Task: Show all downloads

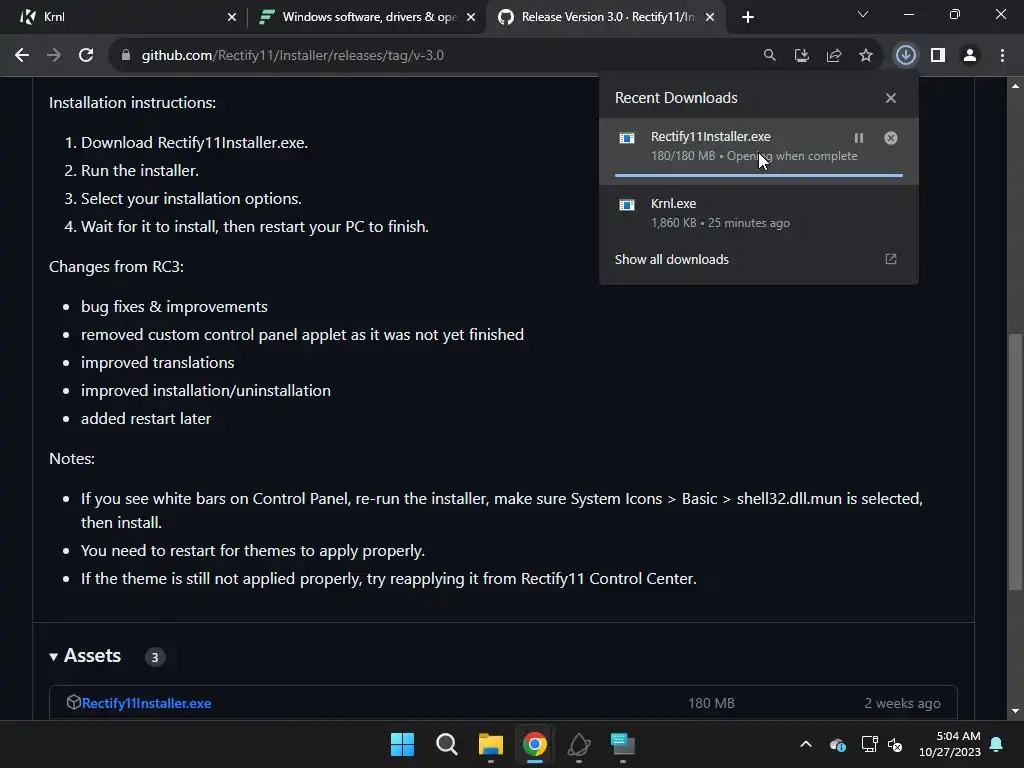Action: click(x=671, y=259)
